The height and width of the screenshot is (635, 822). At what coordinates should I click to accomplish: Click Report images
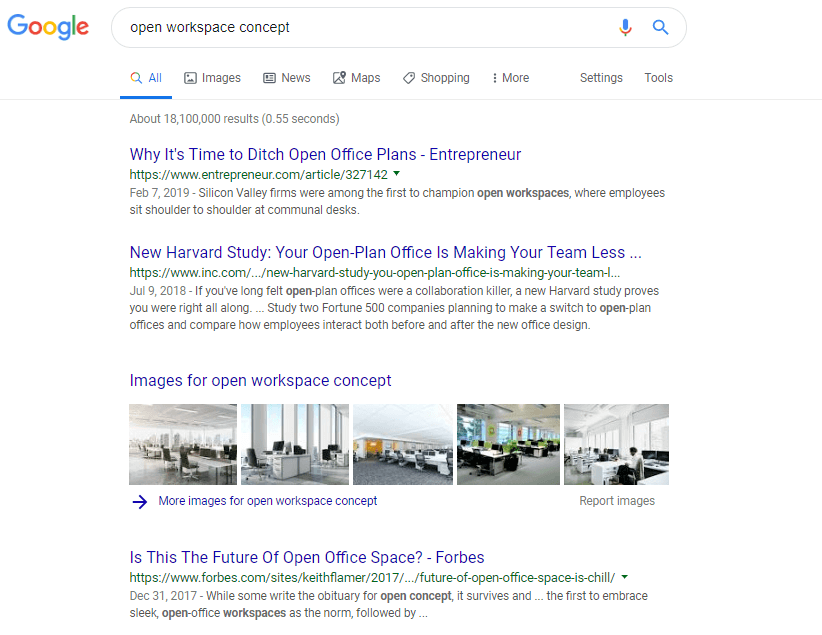[617, 501]
